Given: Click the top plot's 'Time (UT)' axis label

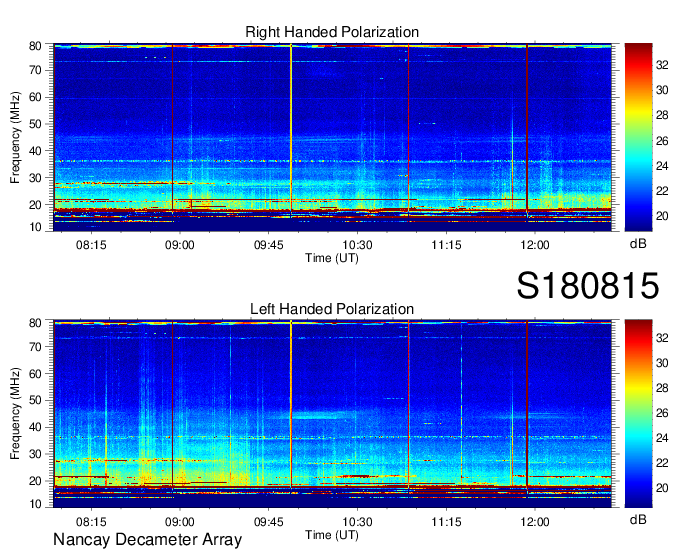Looking at the screenshot, I should click(332, 258).
